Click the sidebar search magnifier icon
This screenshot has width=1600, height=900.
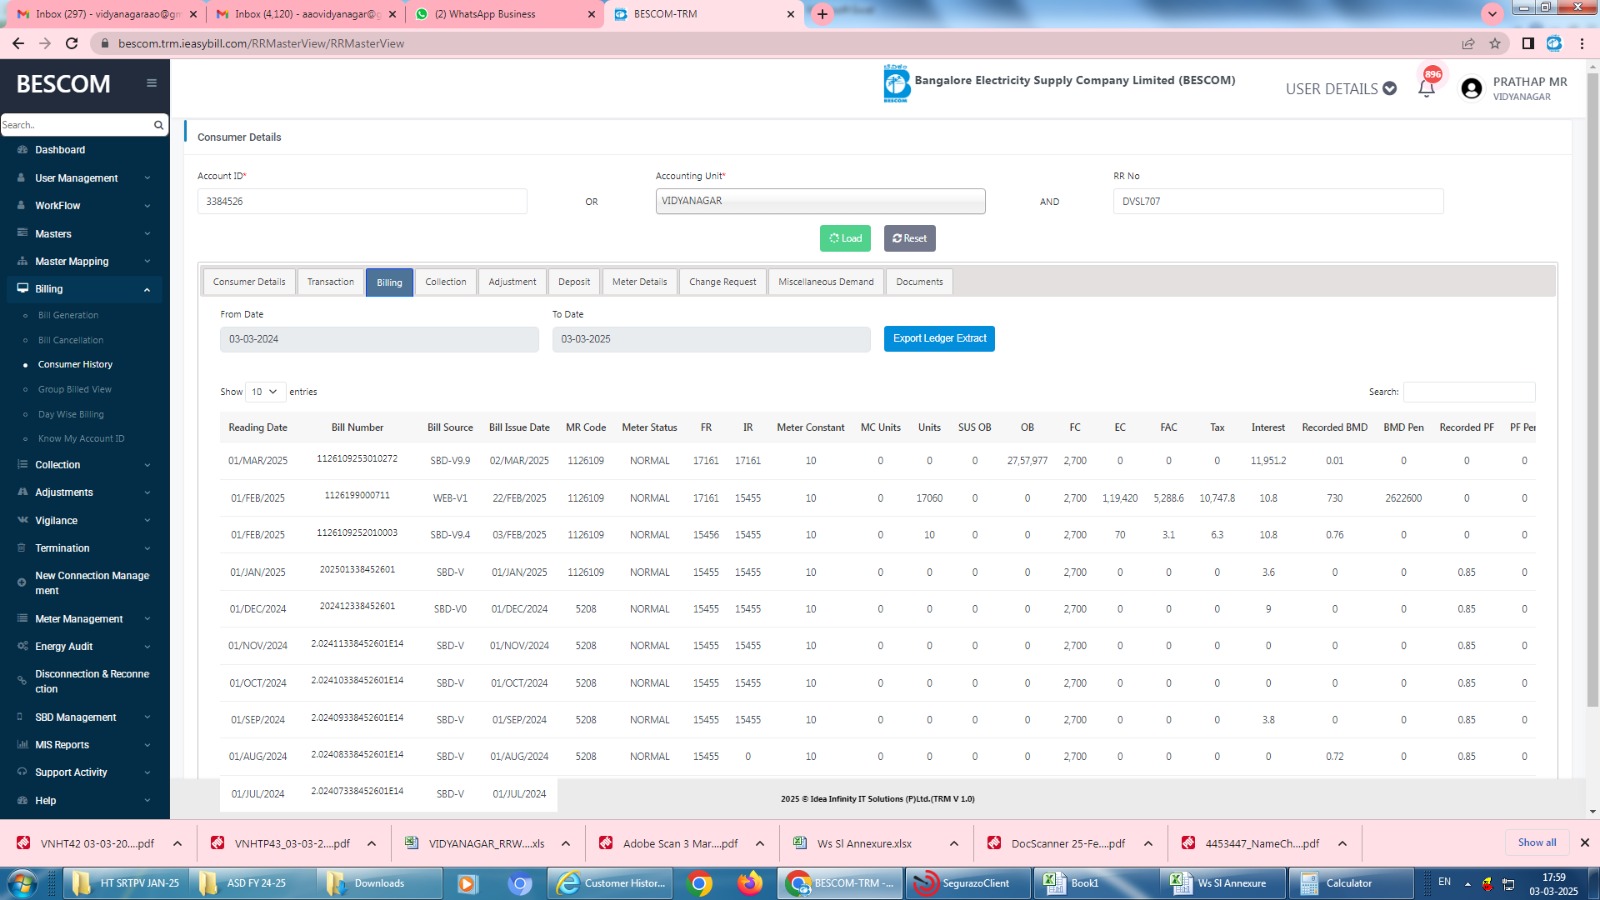[x=158, y=125]
